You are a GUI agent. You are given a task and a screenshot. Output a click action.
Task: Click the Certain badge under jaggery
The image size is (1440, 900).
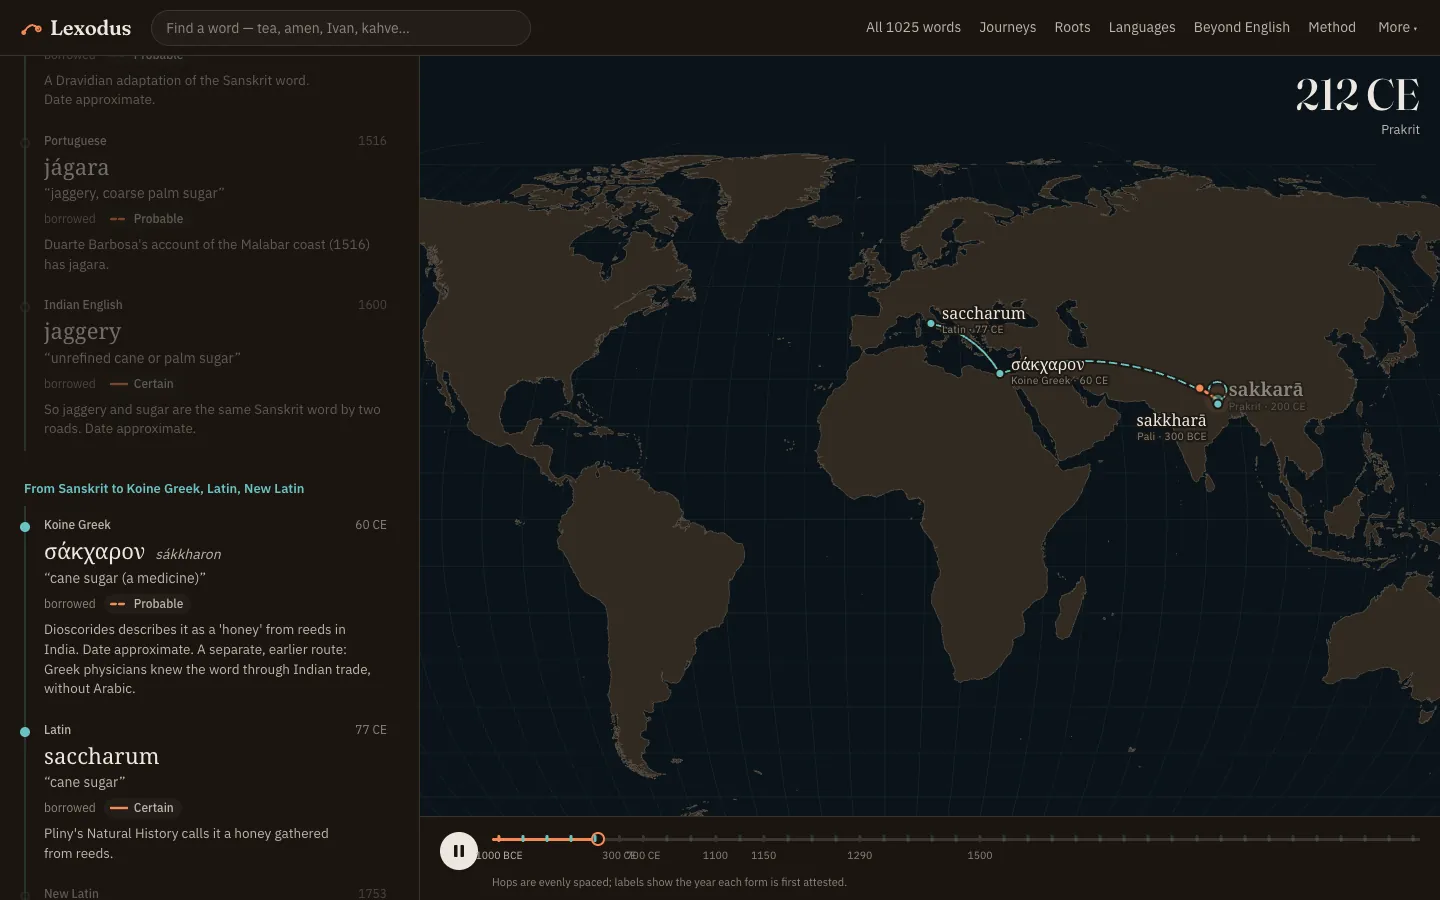click(142, 384)
